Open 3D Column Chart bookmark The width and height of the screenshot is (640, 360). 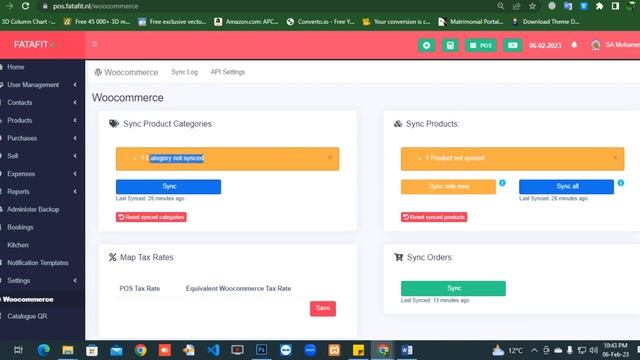pyautogui.click(x=29, y=22)
